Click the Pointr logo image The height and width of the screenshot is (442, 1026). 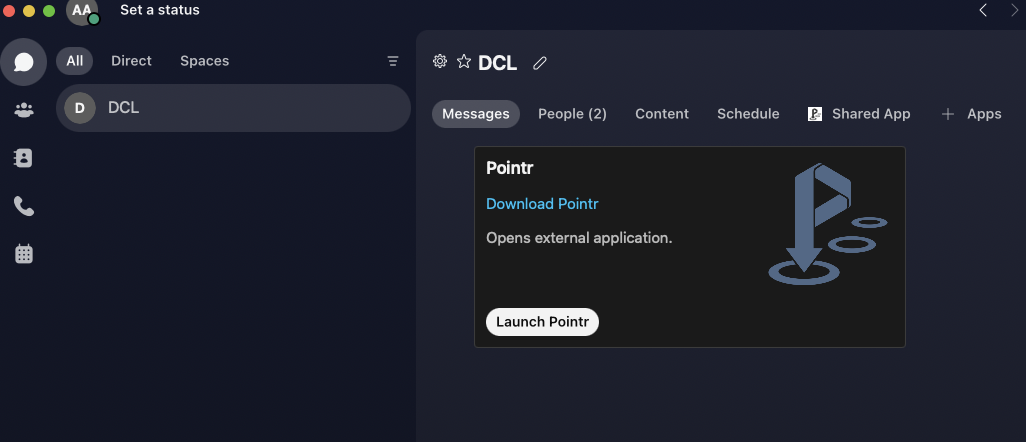click(x=827, y=224)
